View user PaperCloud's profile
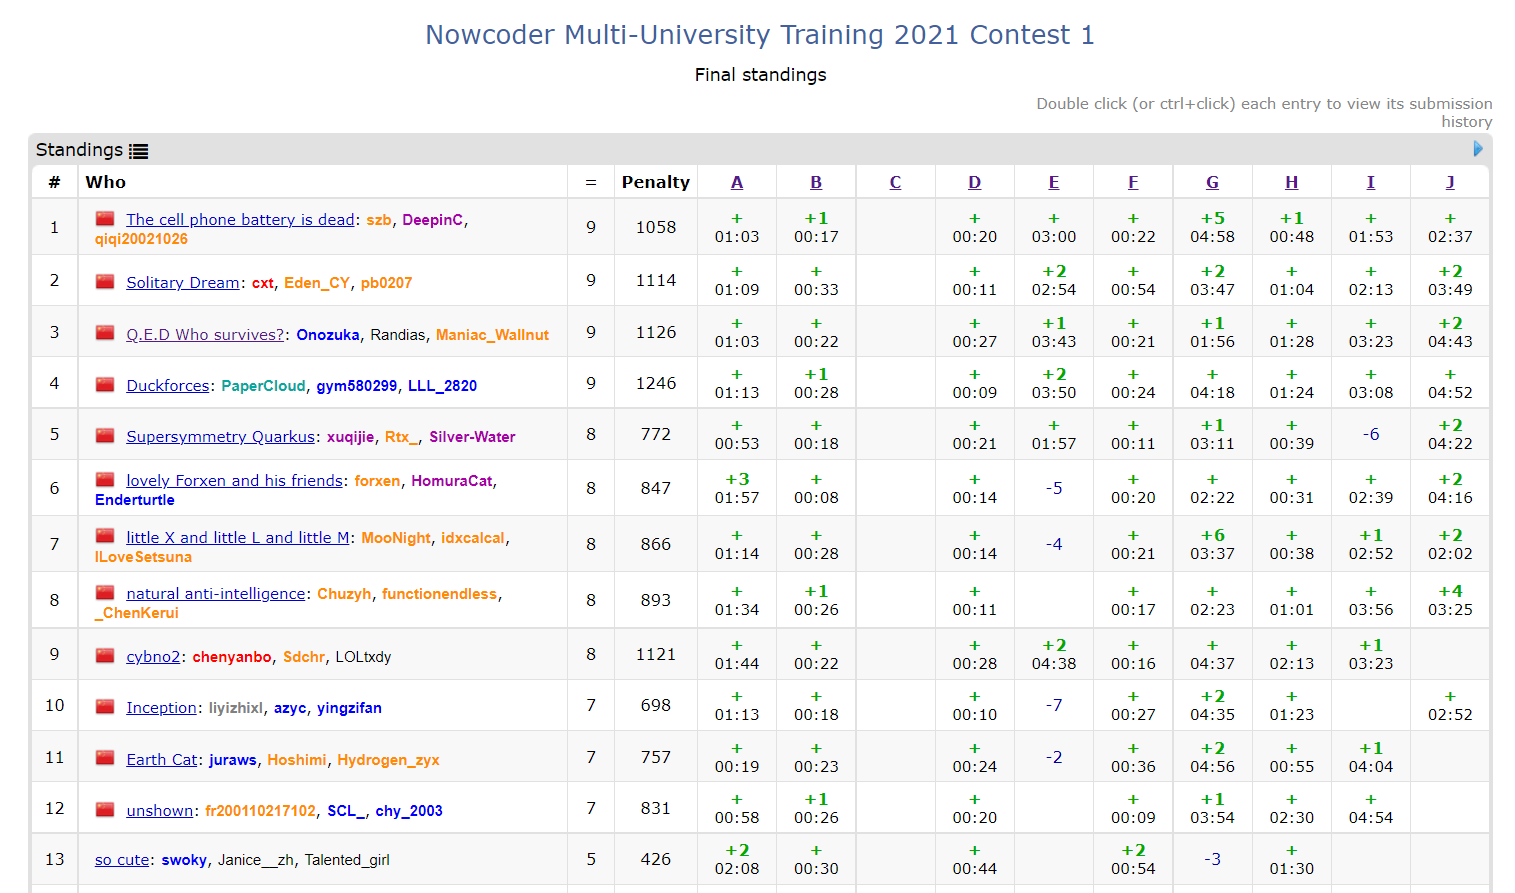The image size is (1515, 893). (x=263, y=386)
